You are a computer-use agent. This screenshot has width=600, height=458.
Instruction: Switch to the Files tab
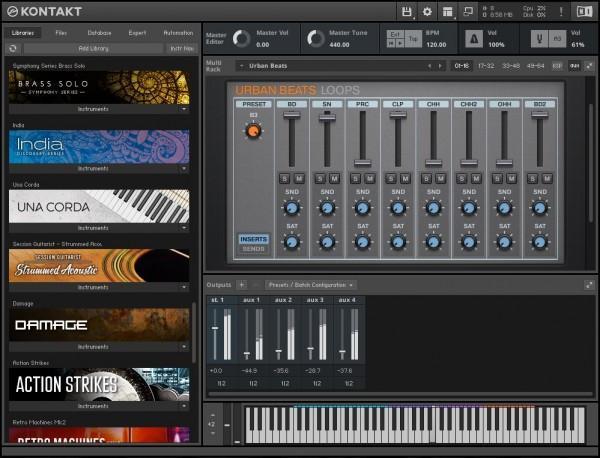point(61,33)
